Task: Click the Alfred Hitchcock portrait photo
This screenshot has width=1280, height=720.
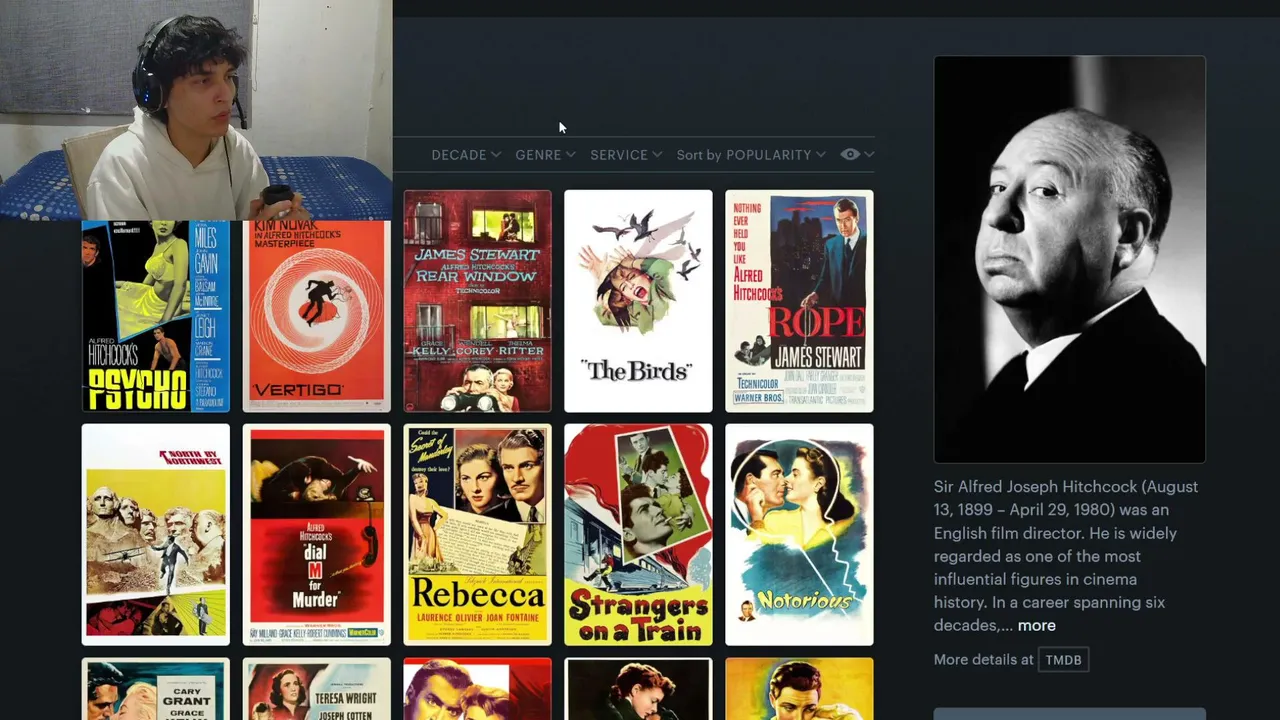Action: click(x=1070, y=260)
